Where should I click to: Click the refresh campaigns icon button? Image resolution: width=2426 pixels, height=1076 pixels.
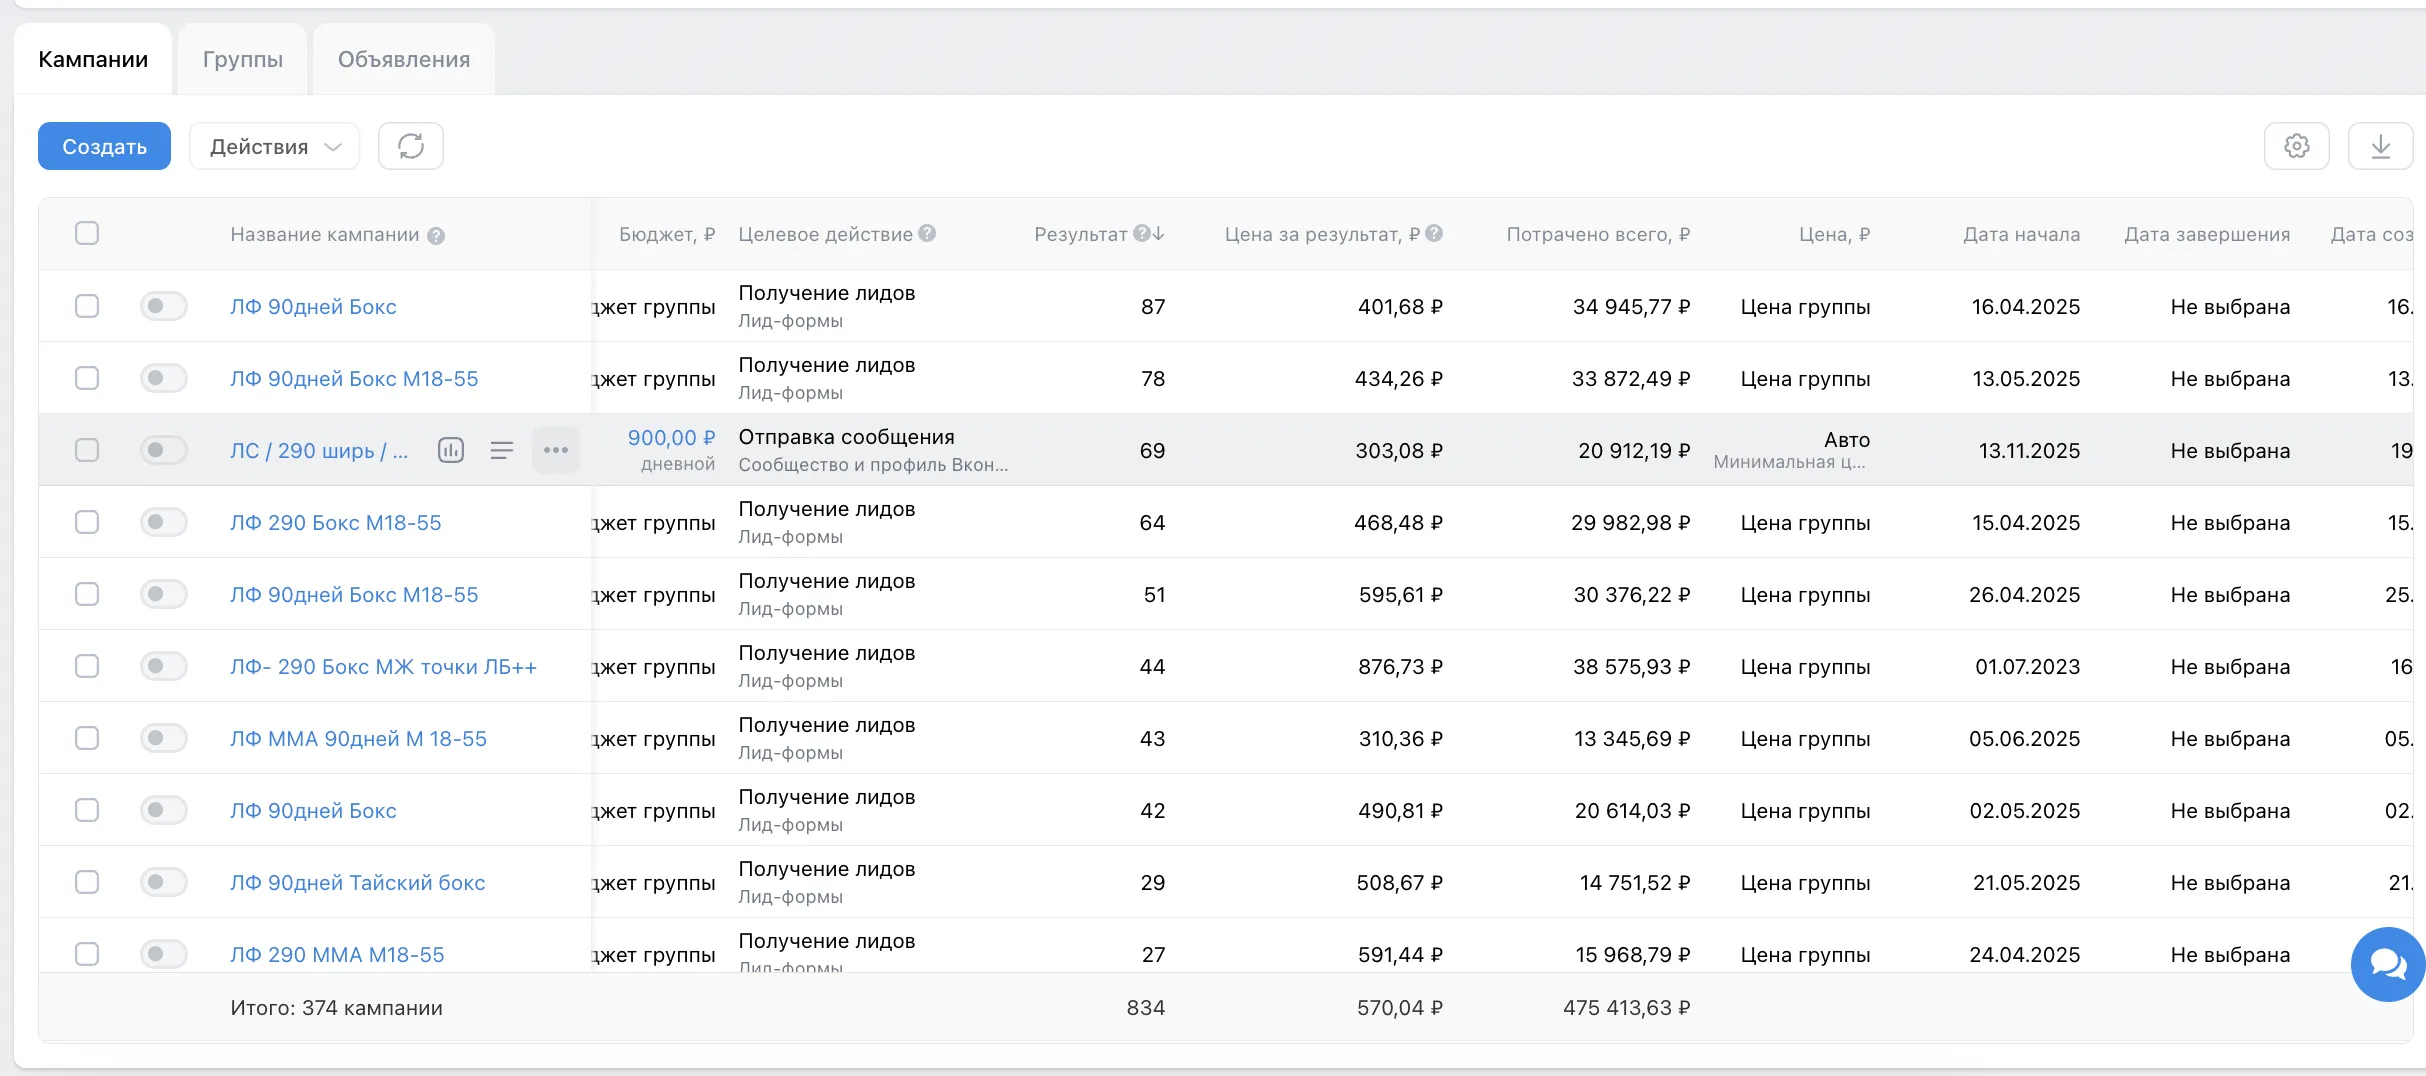tap(410, 146)
